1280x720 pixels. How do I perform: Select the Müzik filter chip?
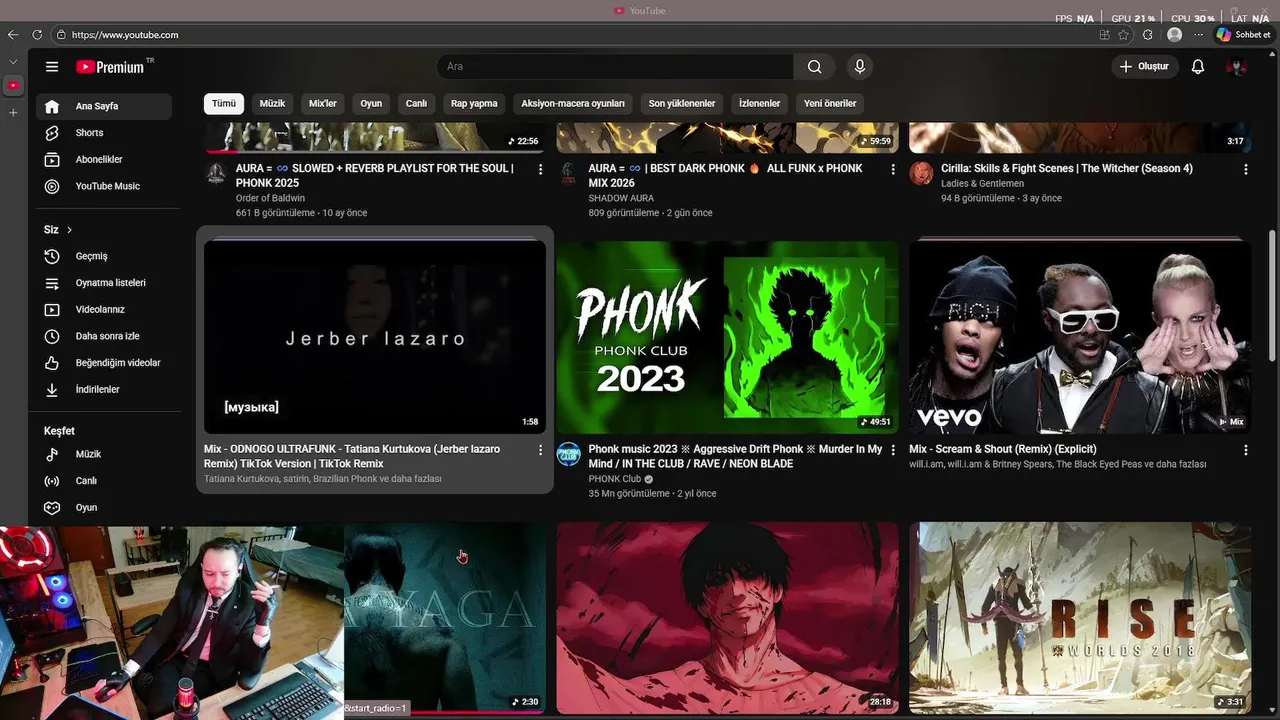coord(272,103)
